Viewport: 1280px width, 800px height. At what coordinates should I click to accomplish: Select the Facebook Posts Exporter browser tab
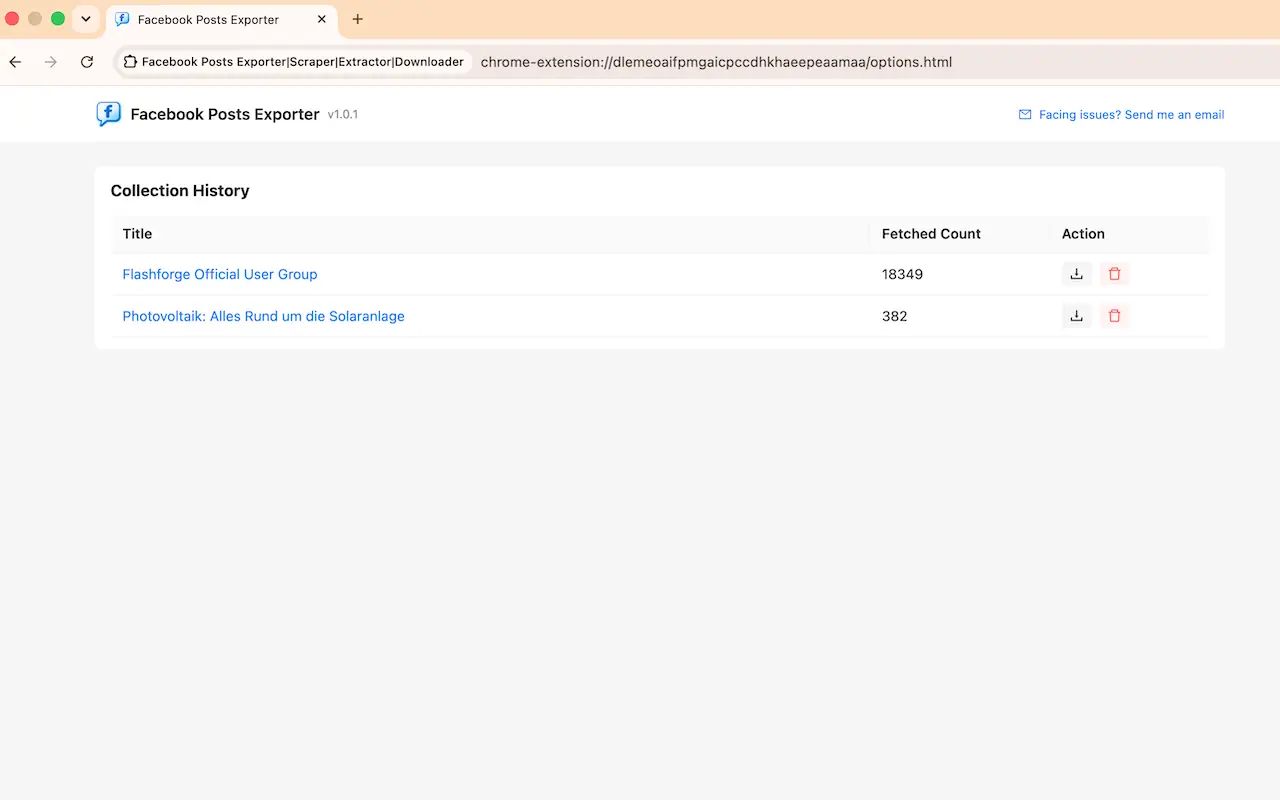pyautogui.click(x=220, y=19)
